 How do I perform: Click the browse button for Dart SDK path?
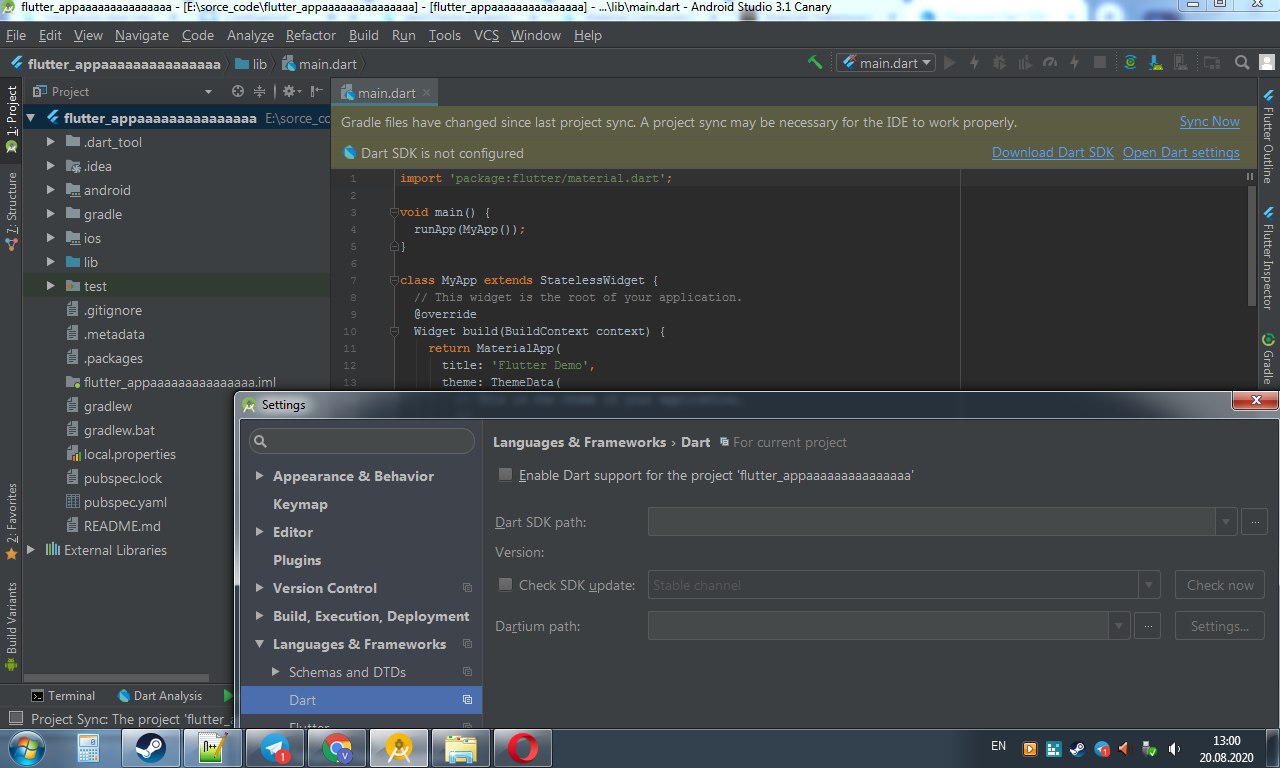(1255, 521)
